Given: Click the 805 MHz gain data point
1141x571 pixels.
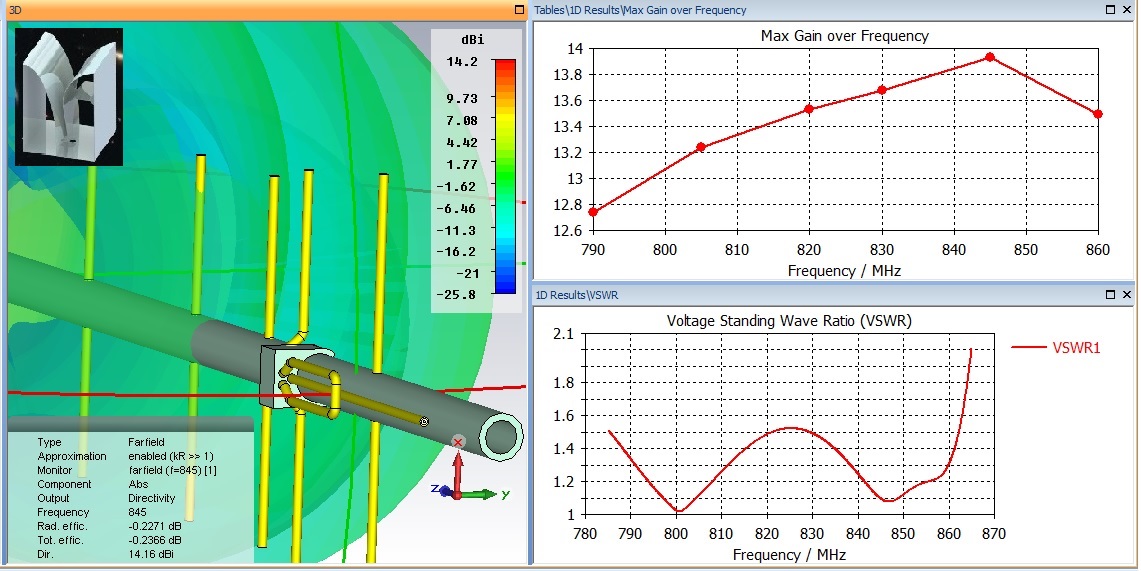Looking at the screenshot, I should point(701,147).
